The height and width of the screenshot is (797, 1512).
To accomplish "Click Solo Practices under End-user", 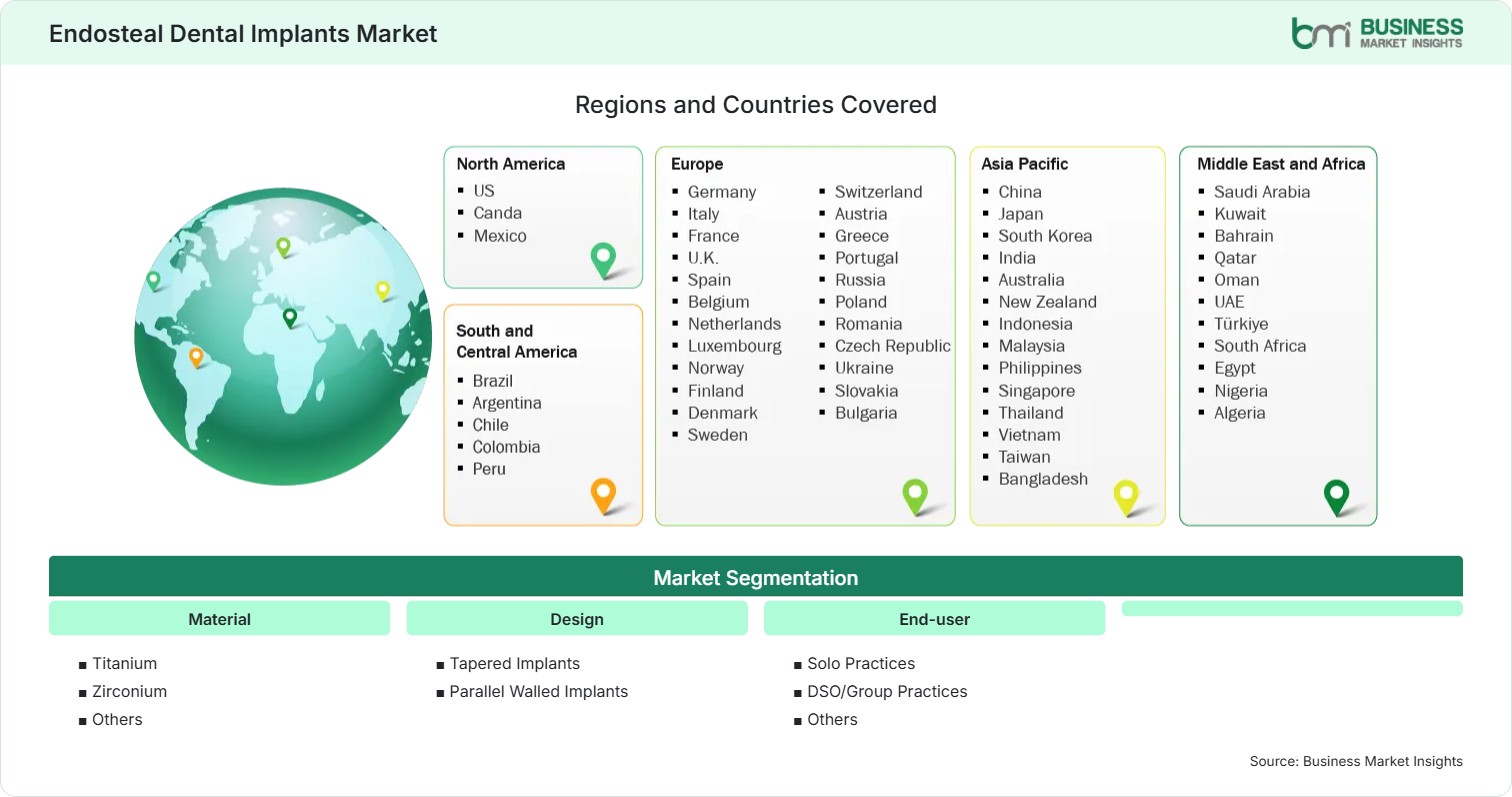I will click(861, 663).
